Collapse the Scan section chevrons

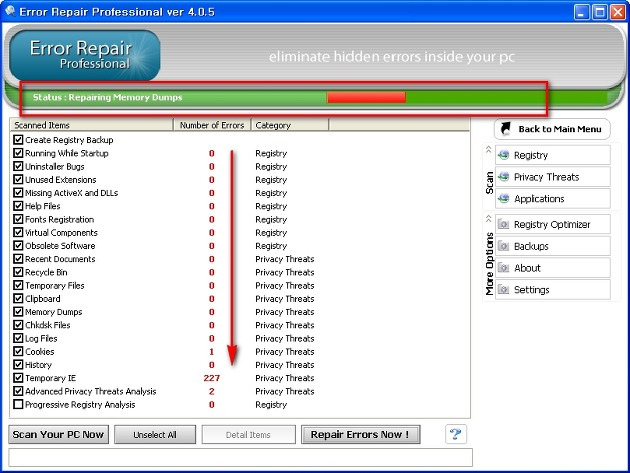pos(489,149)
